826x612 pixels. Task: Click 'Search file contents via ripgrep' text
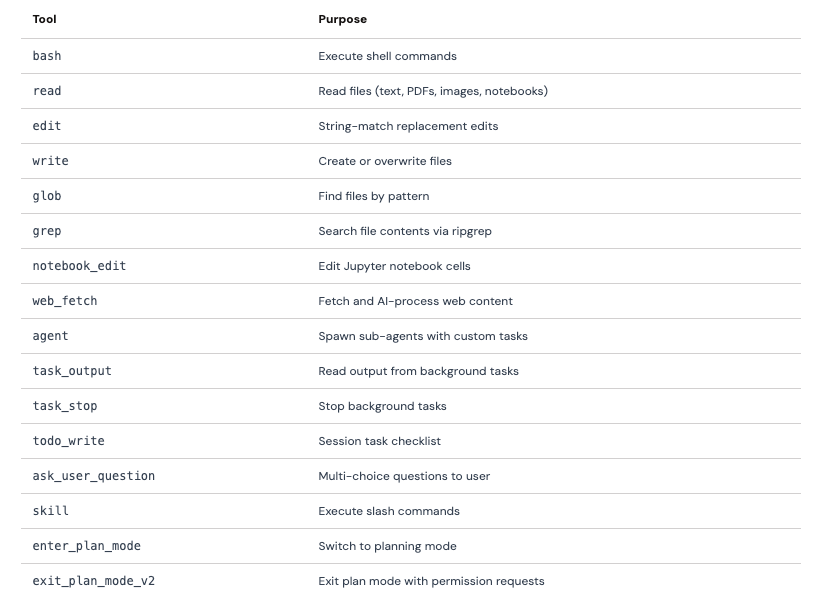405,231
